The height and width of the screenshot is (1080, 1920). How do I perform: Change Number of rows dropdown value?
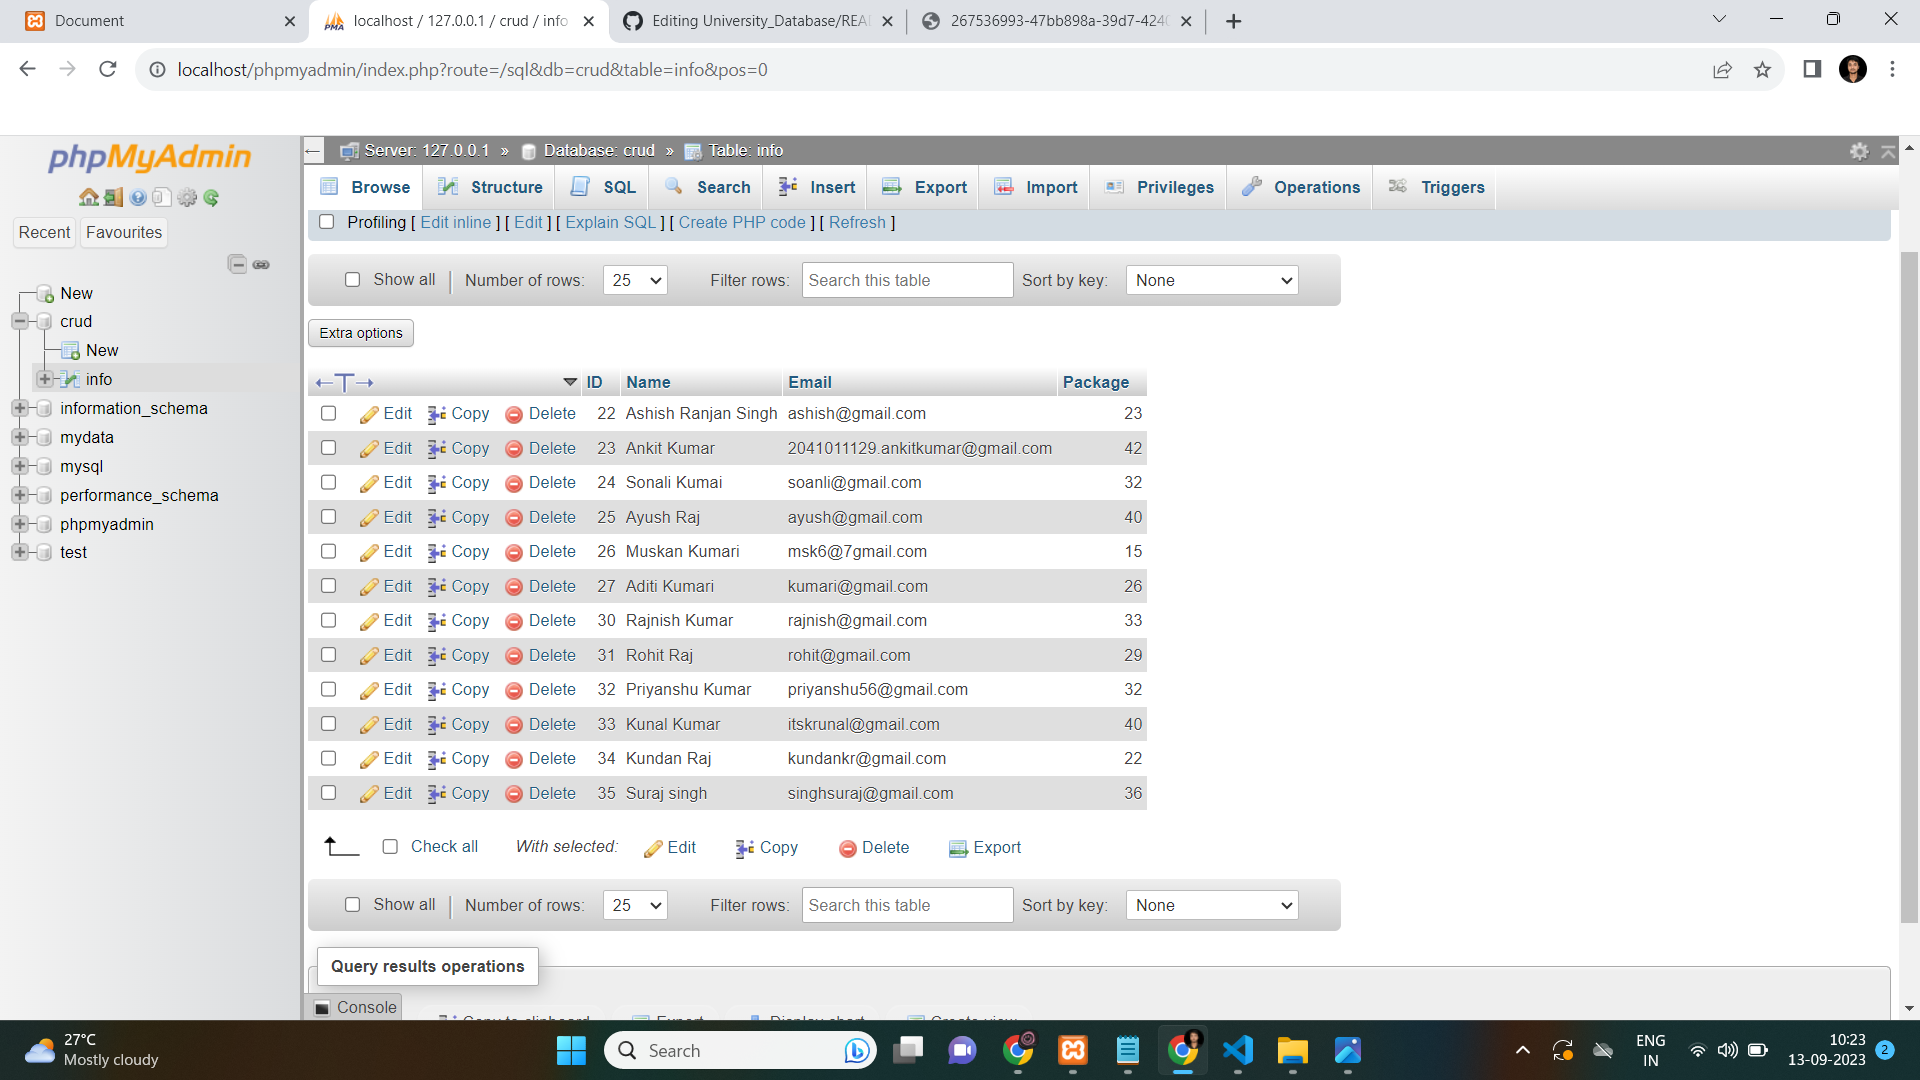[x=634, y=280]
